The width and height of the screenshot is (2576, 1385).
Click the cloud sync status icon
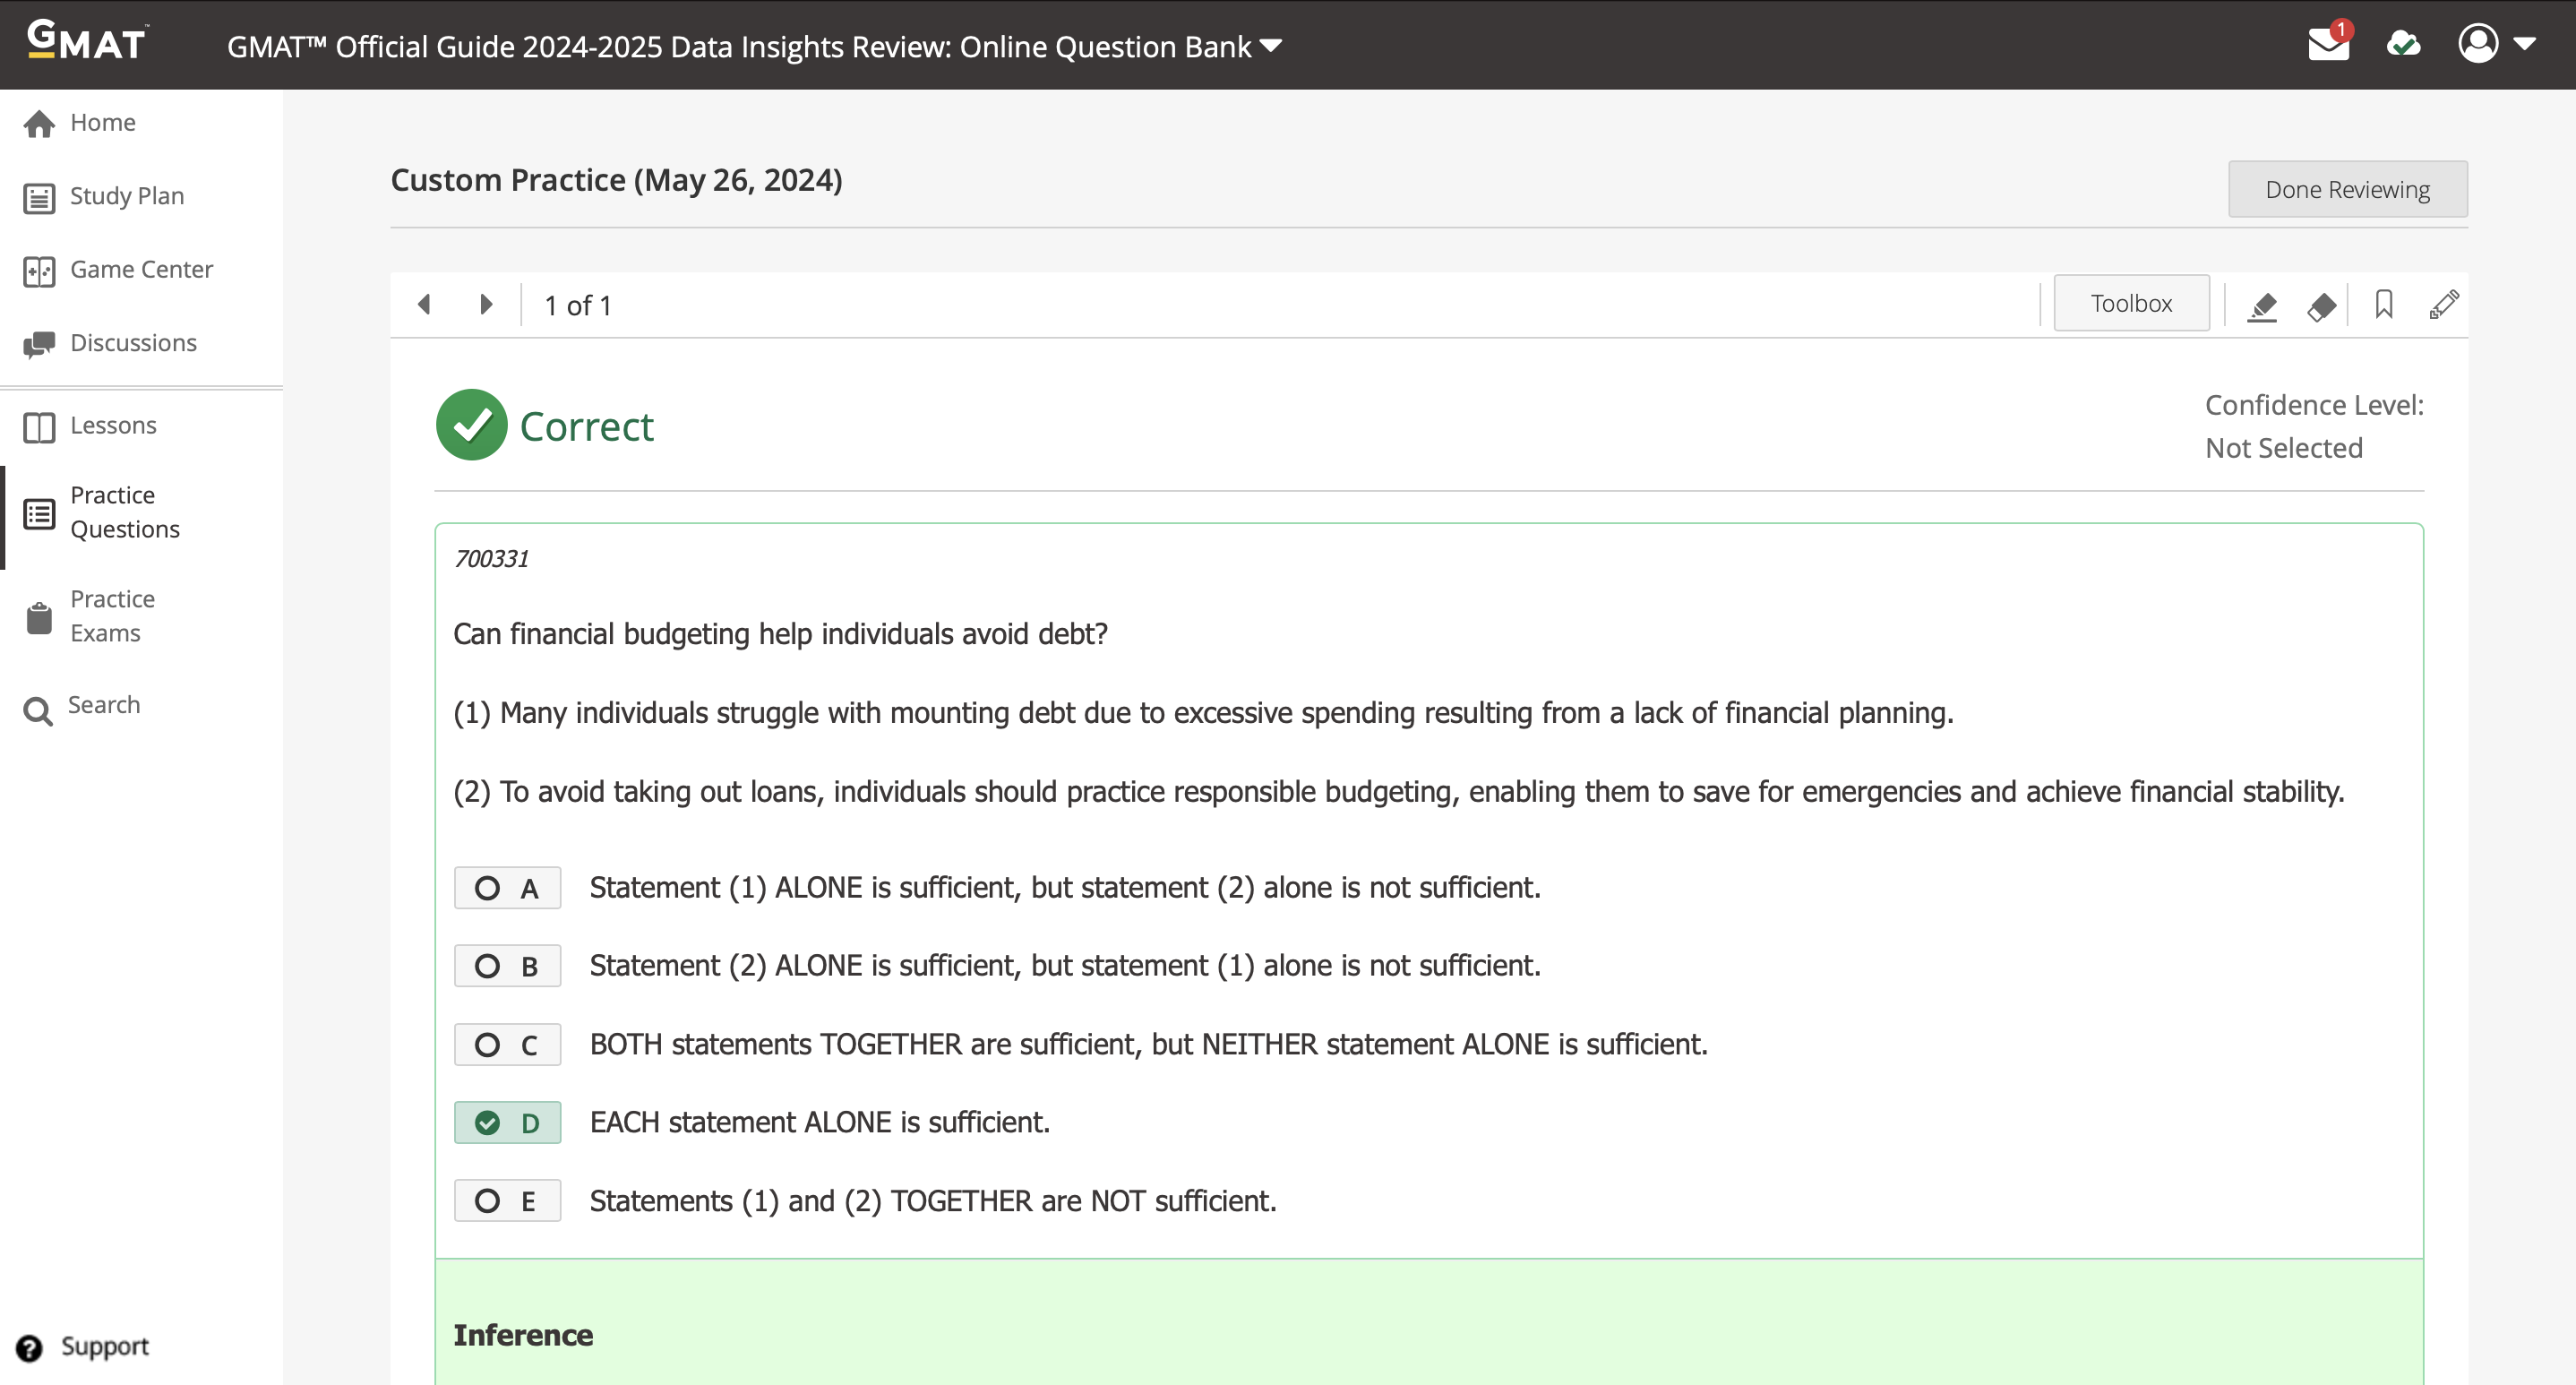click(2404, 45)
